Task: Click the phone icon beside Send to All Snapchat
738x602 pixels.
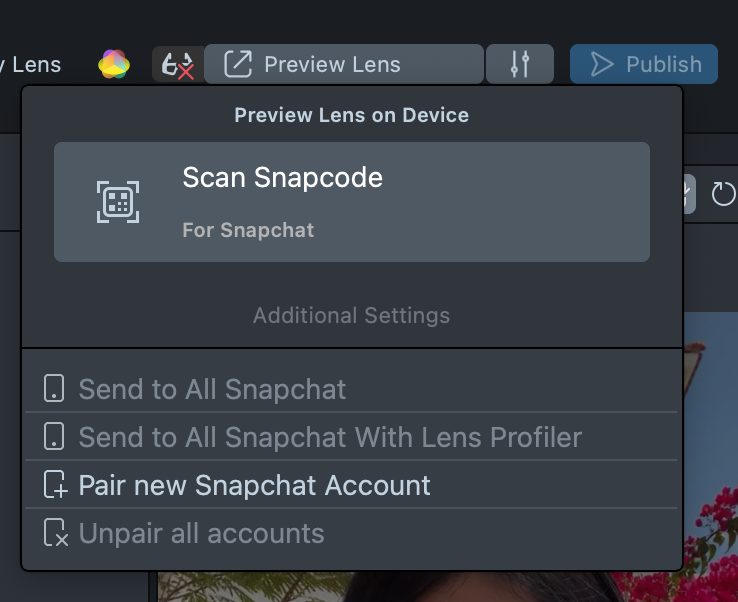Action: pos(55,389)
